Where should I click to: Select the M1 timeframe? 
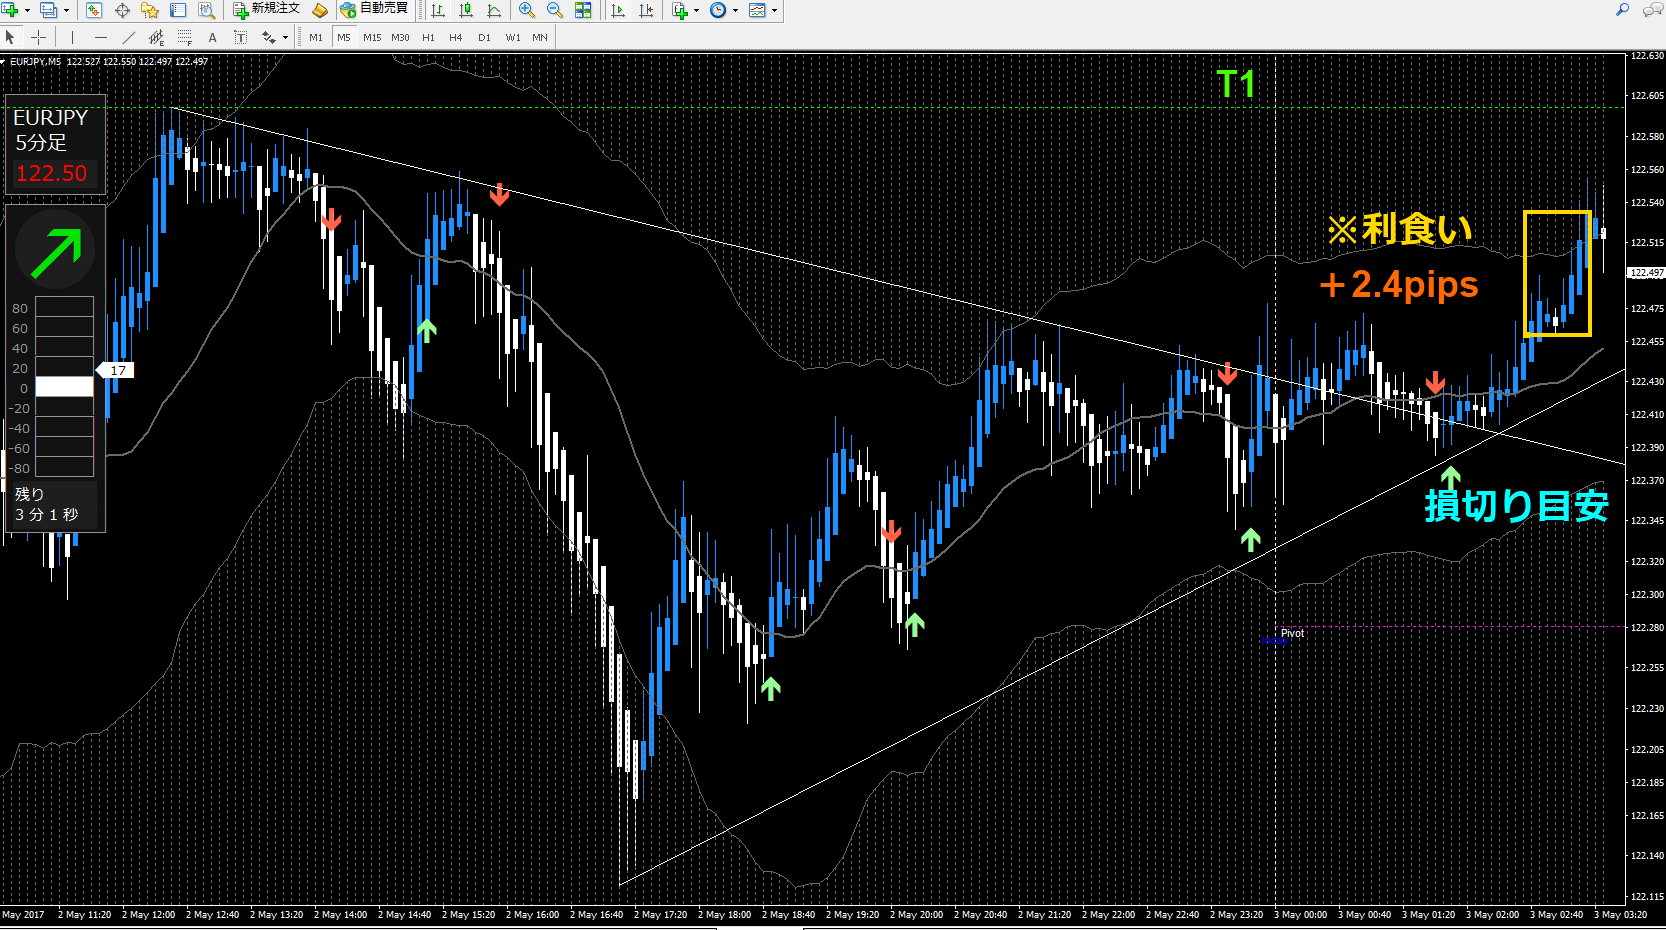316,37
